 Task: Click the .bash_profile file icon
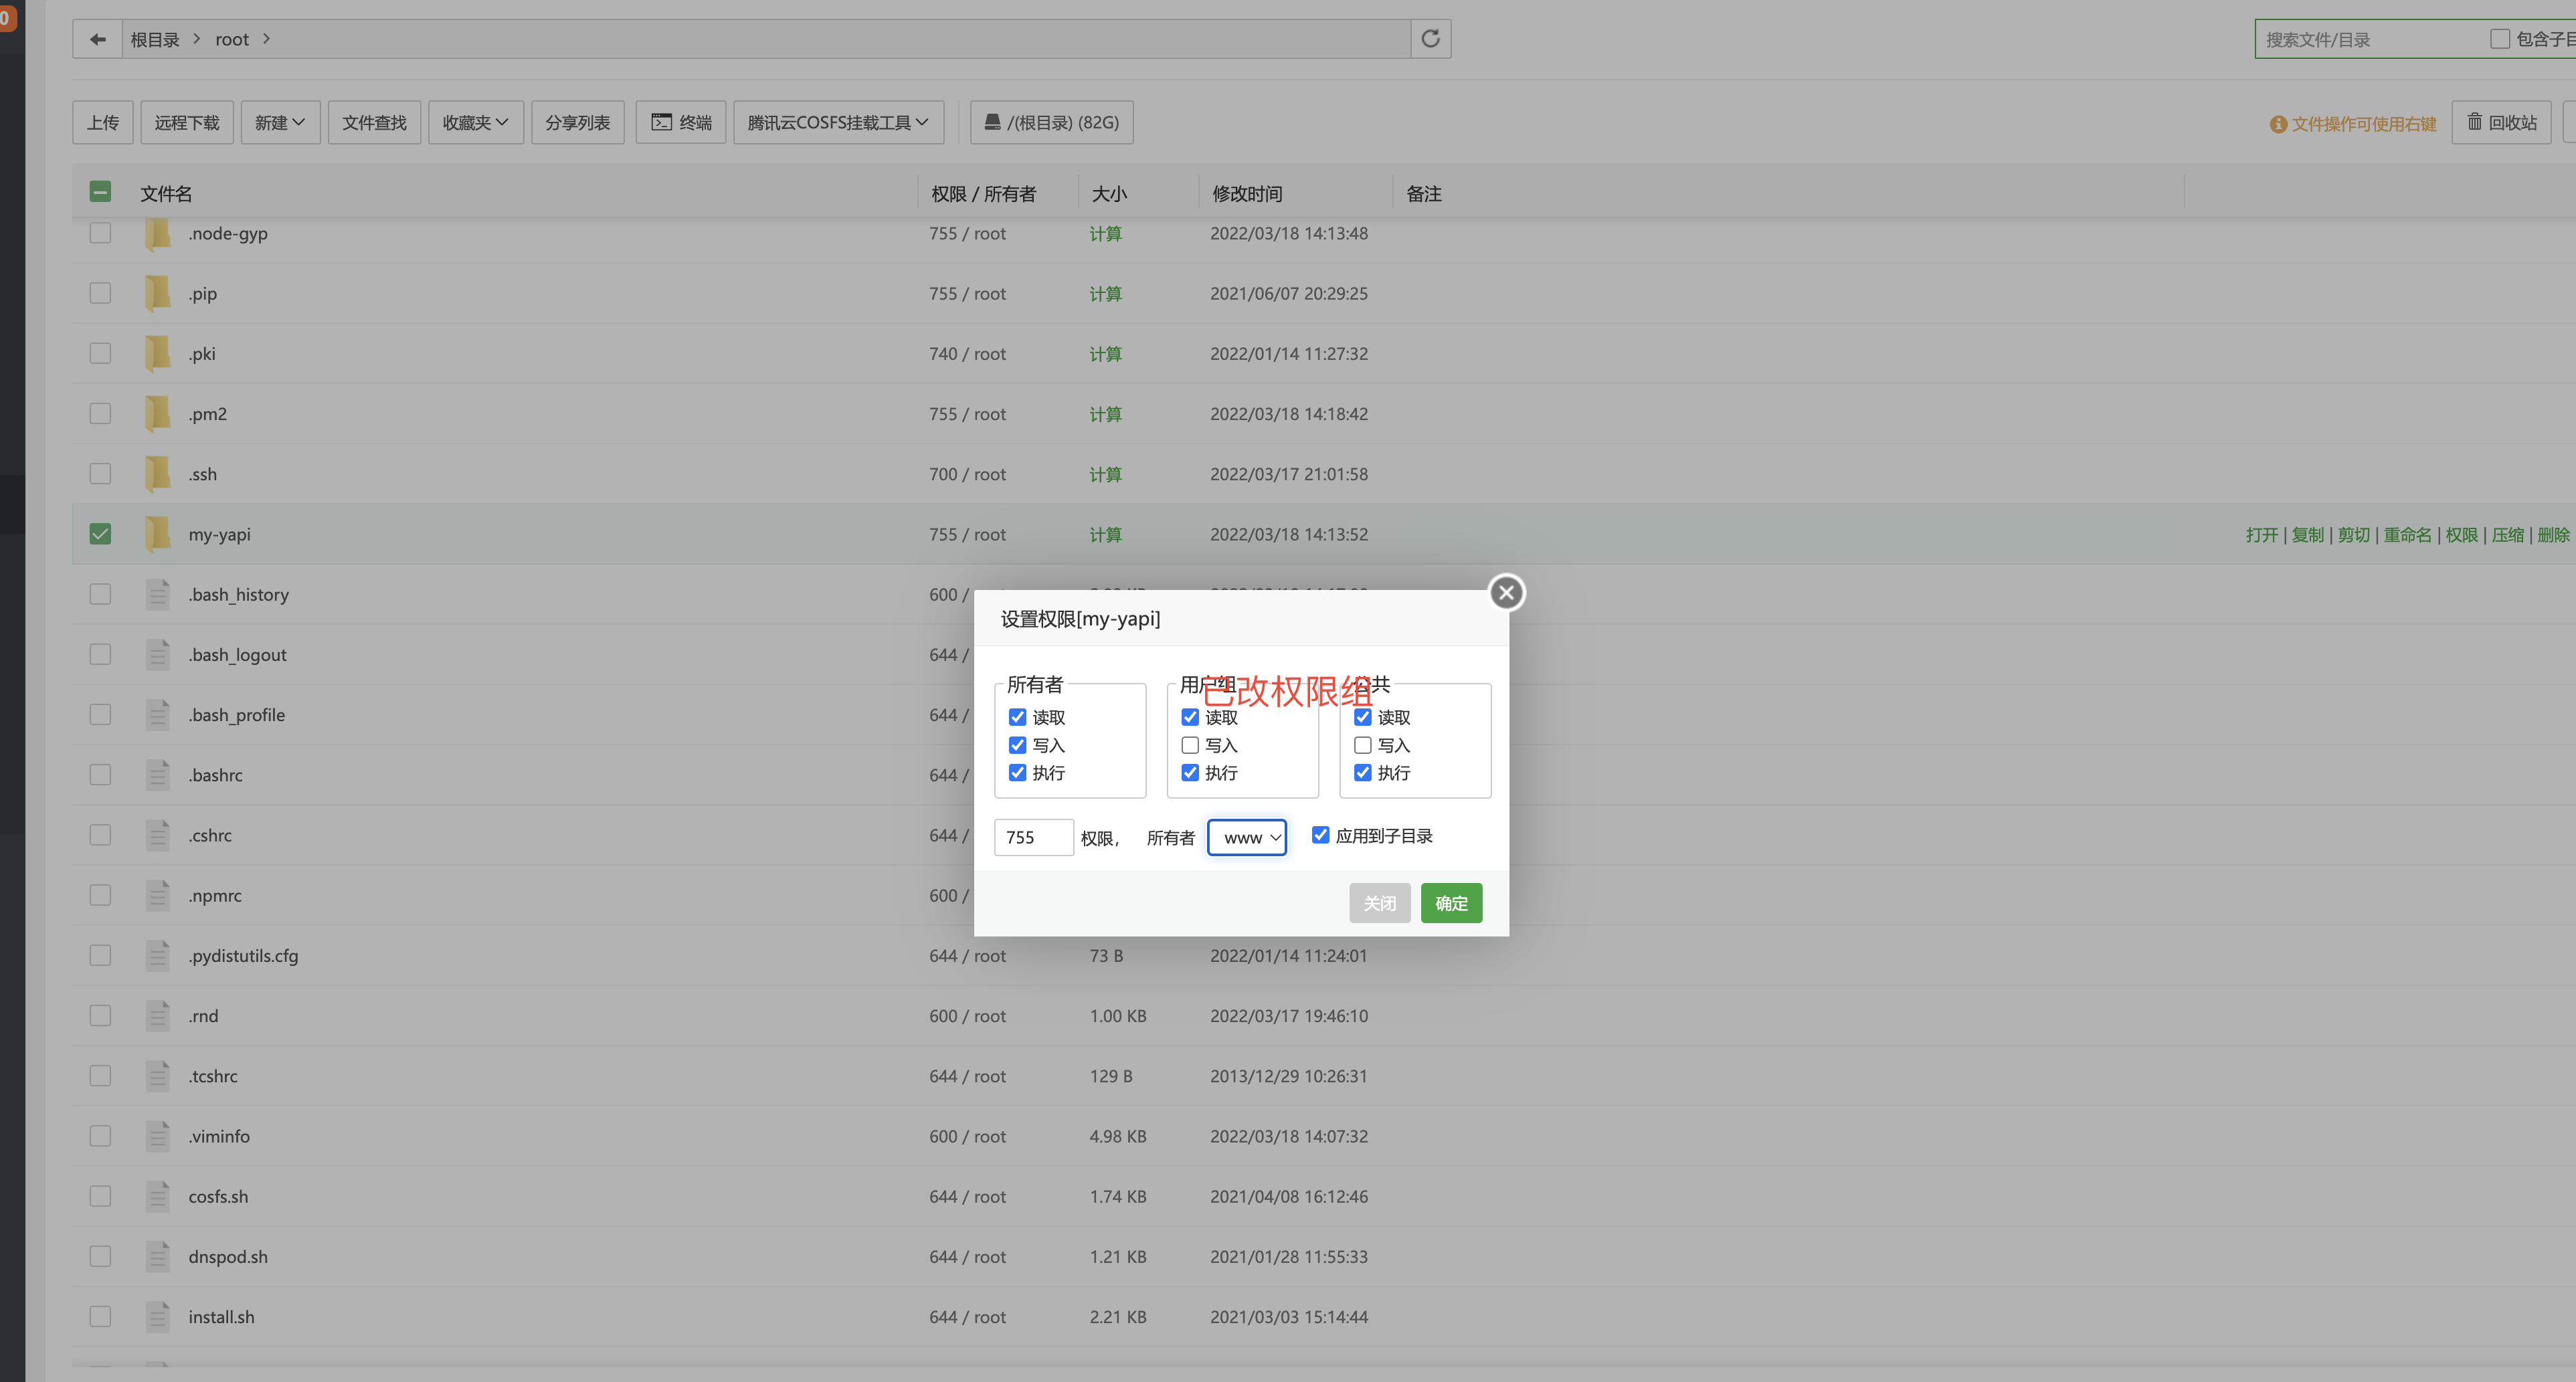point(157,714)
